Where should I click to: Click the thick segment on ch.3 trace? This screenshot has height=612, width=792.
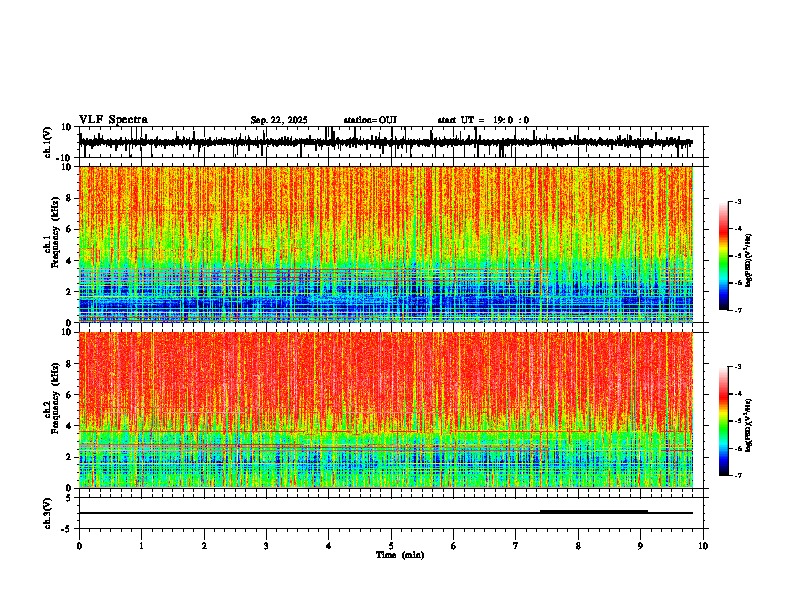[x=594, y=512]
